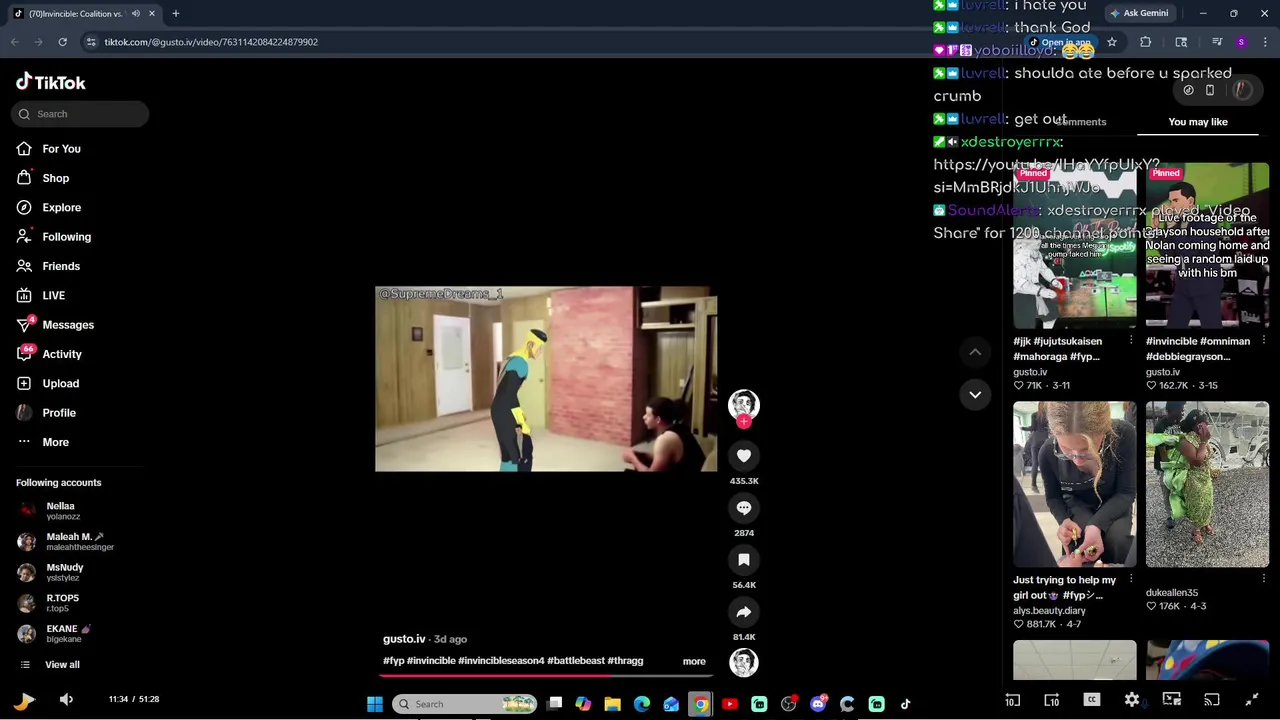This screenshot has width=1280, height=720.
Task: Open the TikTok Shop page
Action: point(42,178)
